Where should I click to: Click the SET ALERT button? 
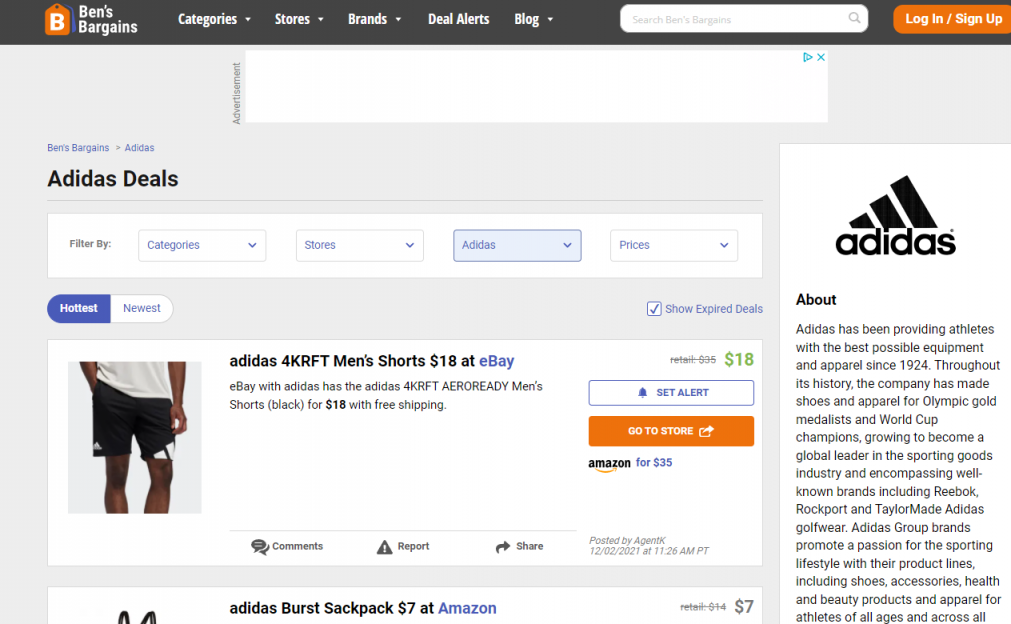tap(671, 393)
